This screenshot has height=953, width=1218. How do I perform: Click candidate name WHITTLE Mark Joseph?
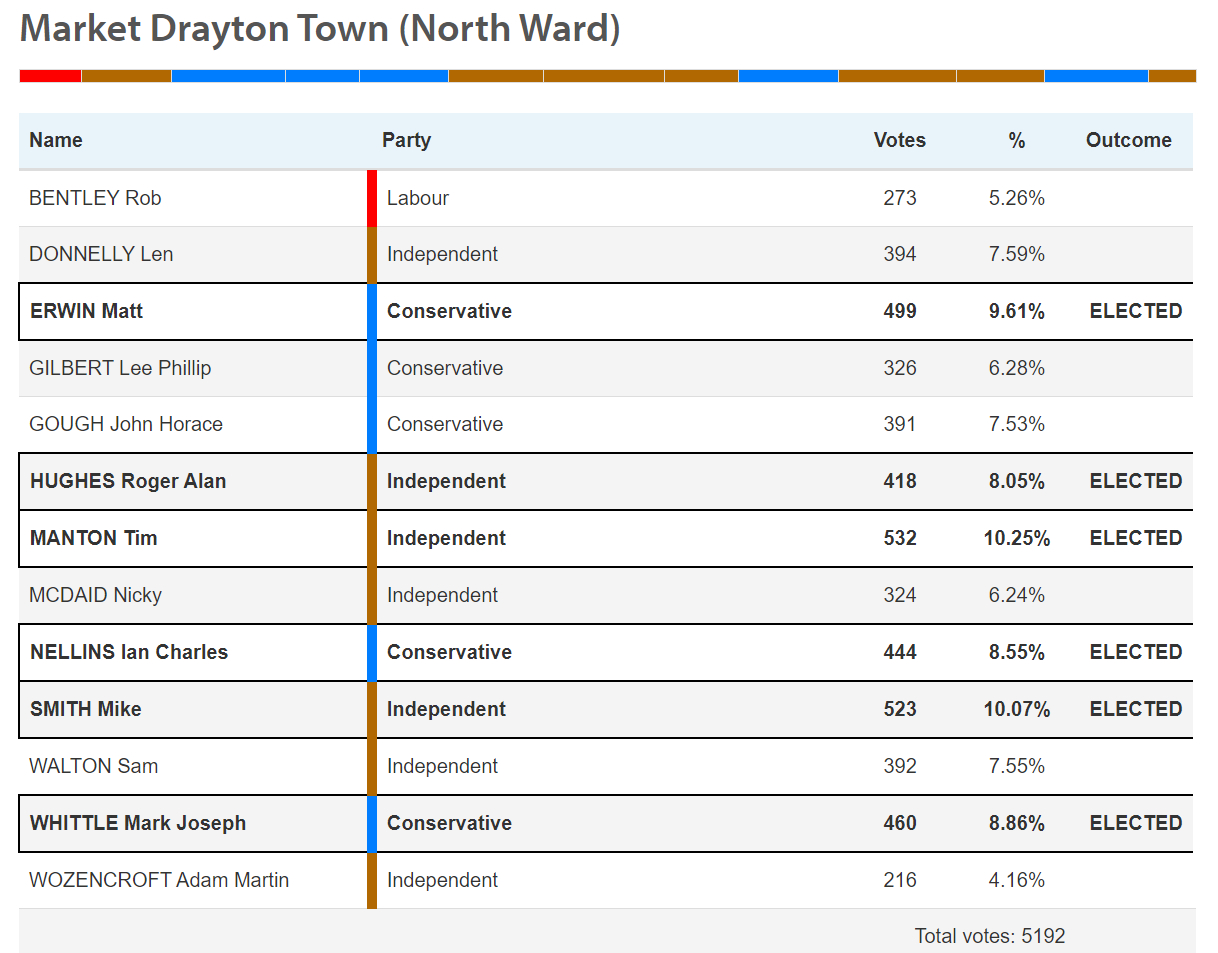[138, 823]
